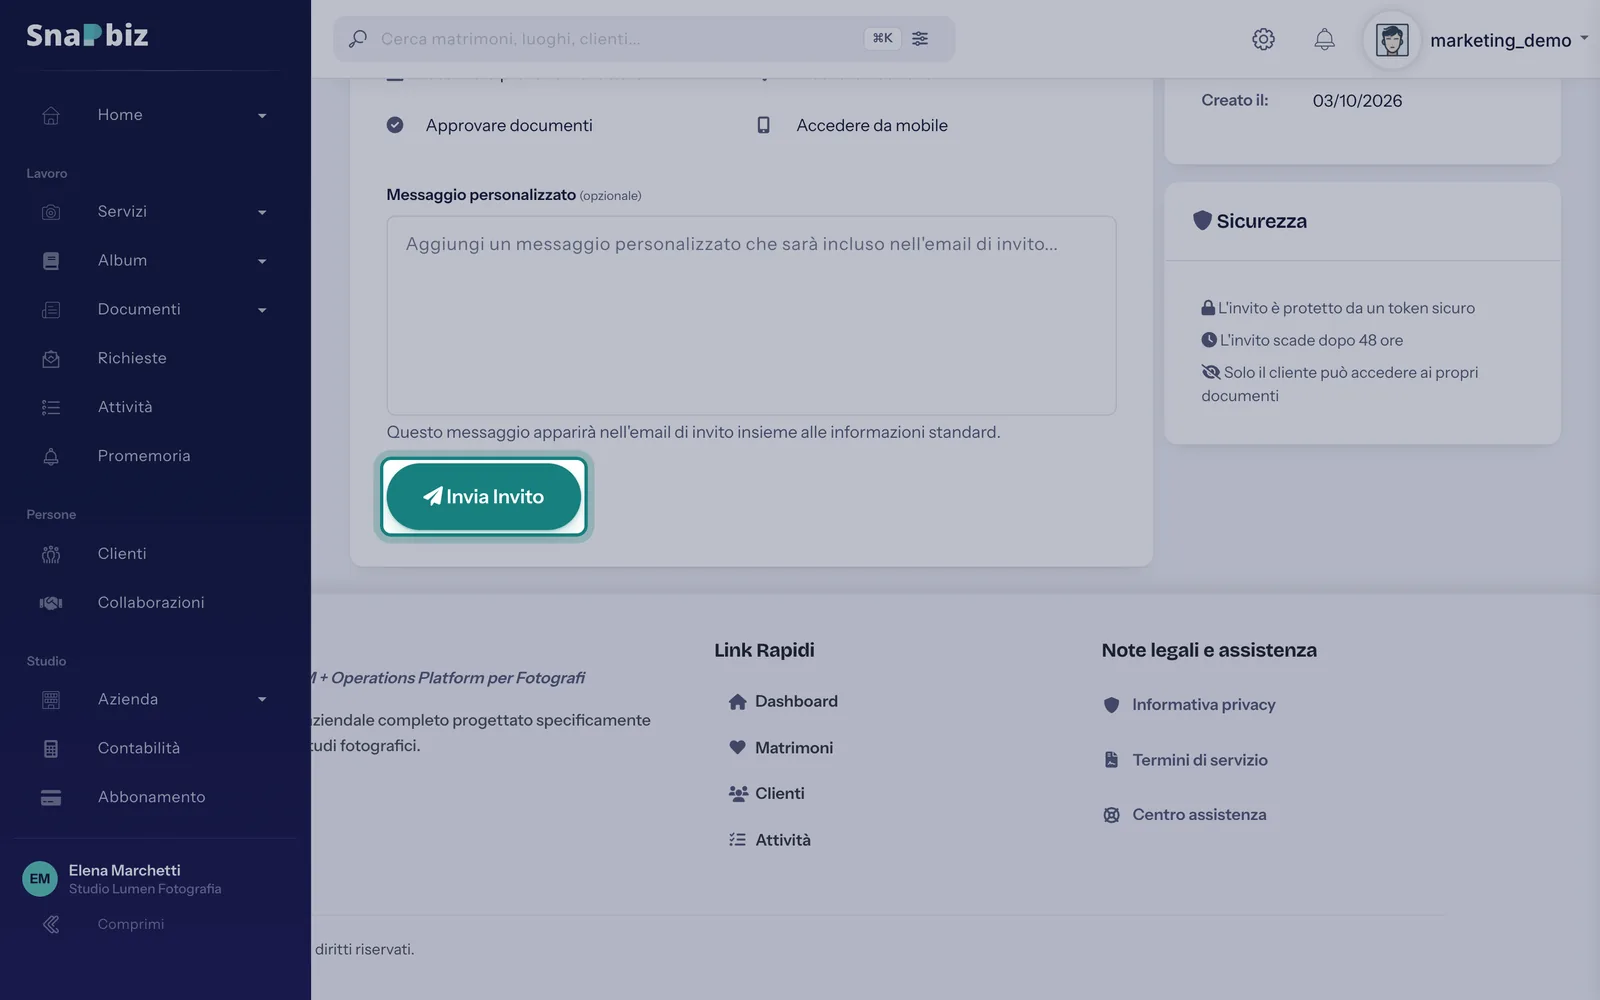Click the Centro assistenza lifebuoy icon
This screenshot has width=1600, height=1000.
(x=1111, y=815)
